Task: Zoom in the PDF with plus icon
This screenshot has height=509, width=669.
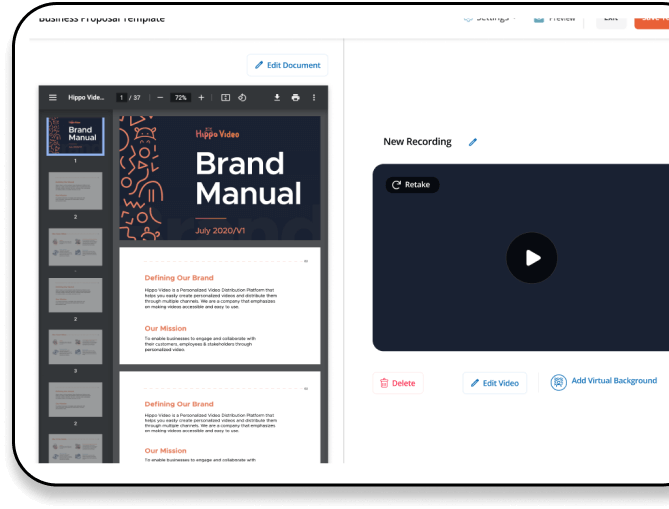Action: pyautogui.click(x=201, y=98)
